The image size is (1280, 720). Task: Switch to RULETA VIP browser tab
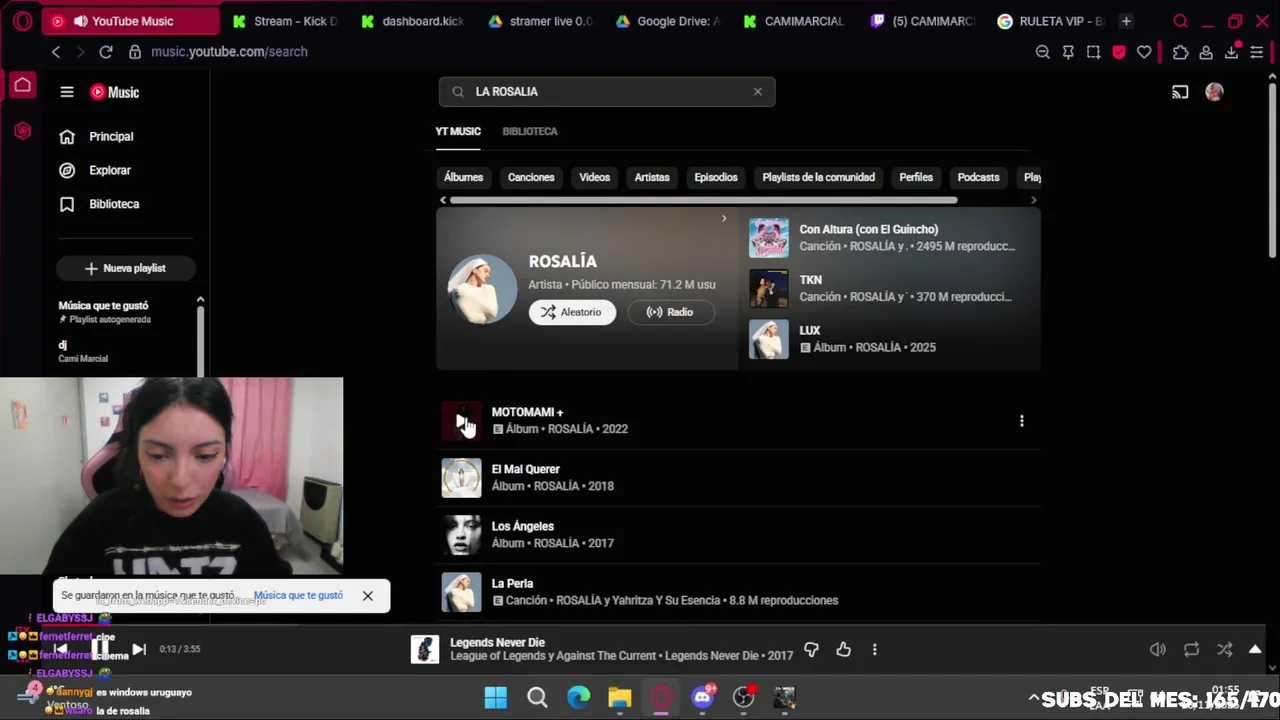(1049, 21)
